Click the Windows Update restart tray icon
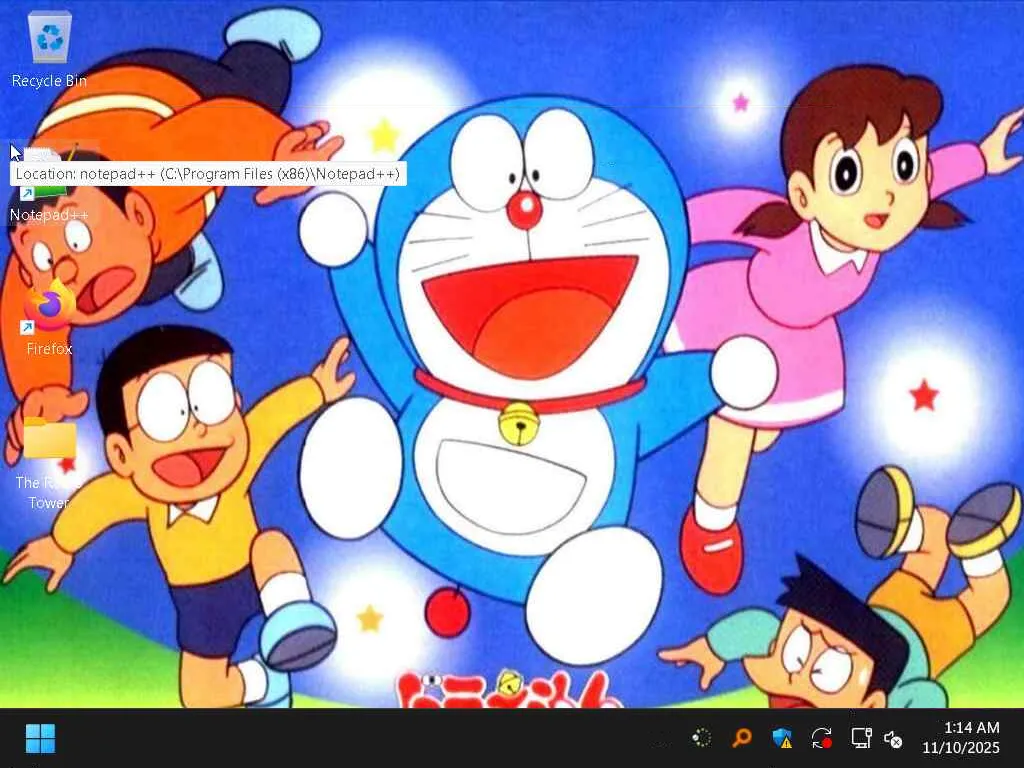Viewport: 1024px width, 768px height. click(x=822, y=738)
